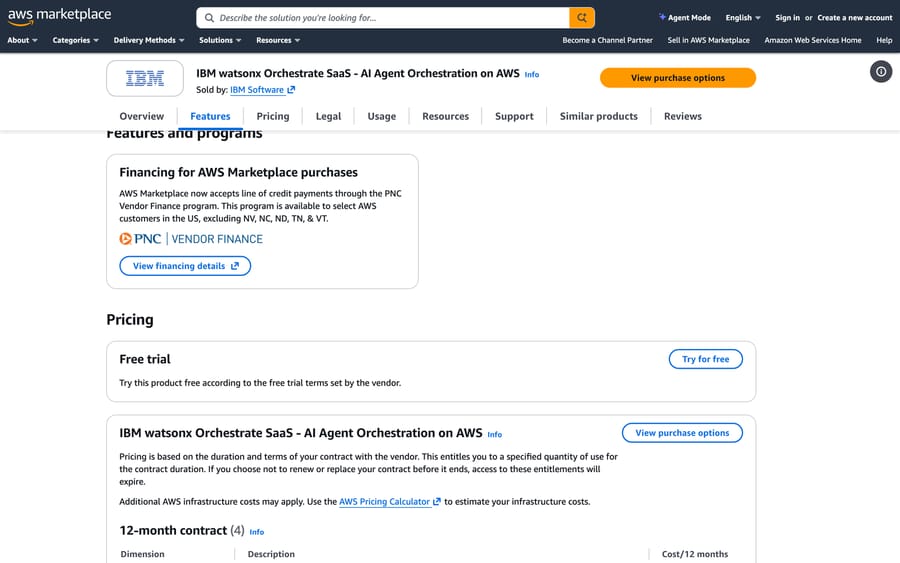Open the English language dropdown
The height and width of the screenshot is (563, 900).
point(743,18)
